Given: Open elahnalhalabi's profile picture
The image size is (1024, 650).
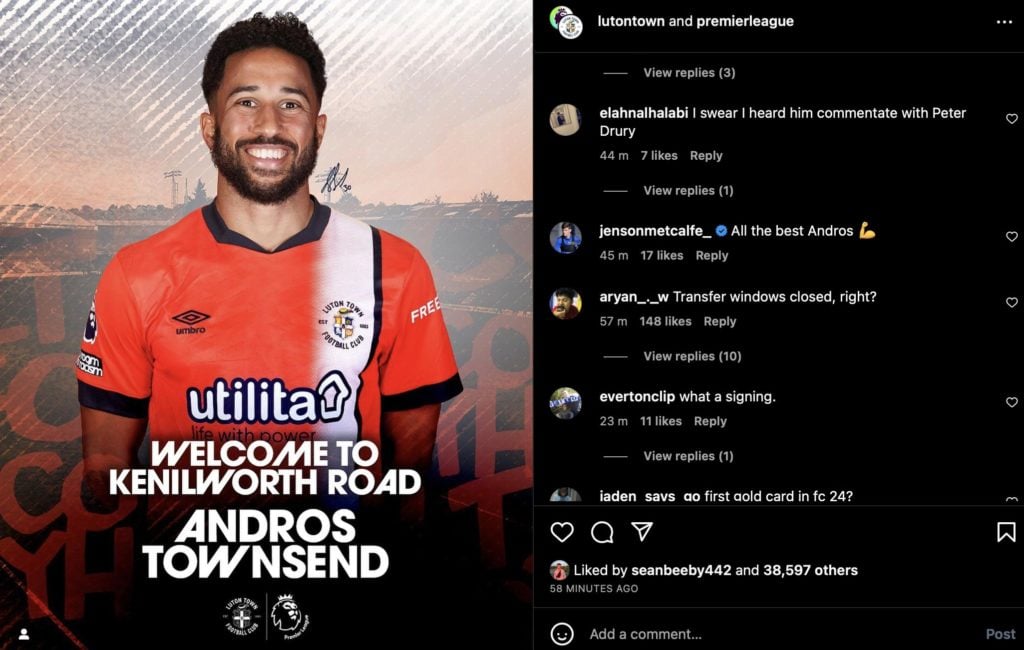Looking at the screenshot, I should click(566, 120).
